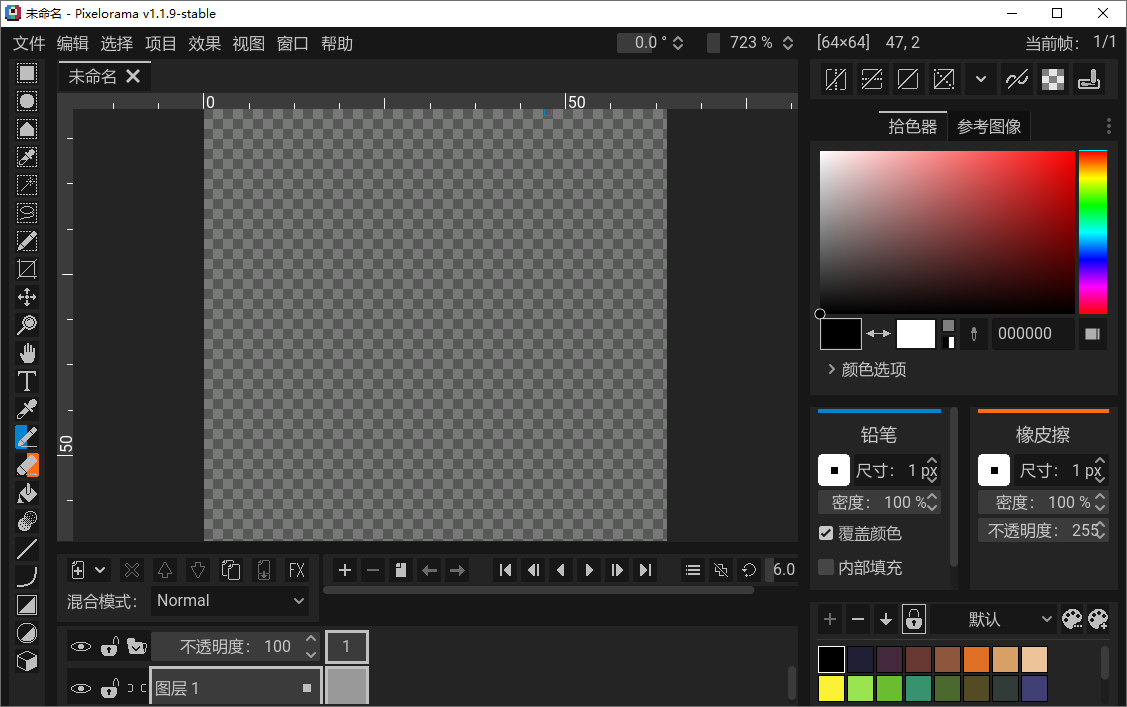1127x707 pixels.
Task: Select the Eraser tool
Action: click(27, 464)
